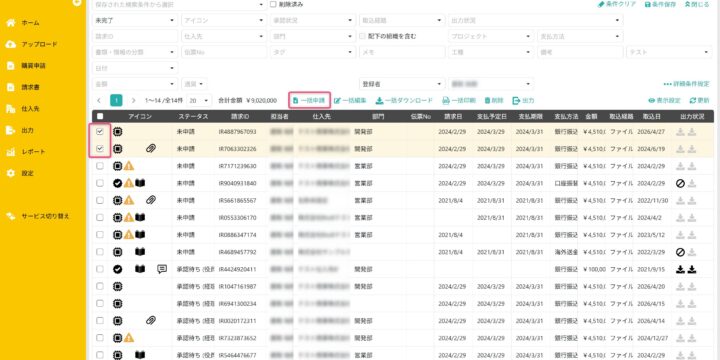Click the 設定 gear icon in sidebar
The width and height of the screenshot is (720, 360).
[11, 173]
